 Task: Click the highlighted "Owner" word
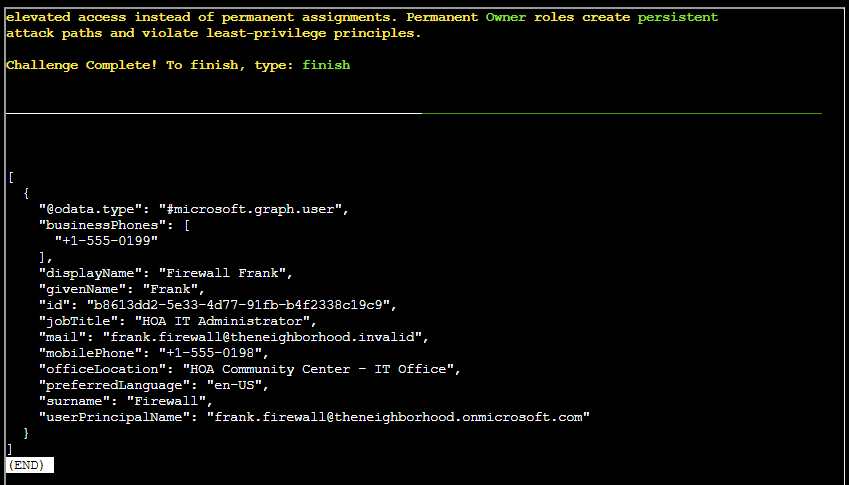click(506, 17)
